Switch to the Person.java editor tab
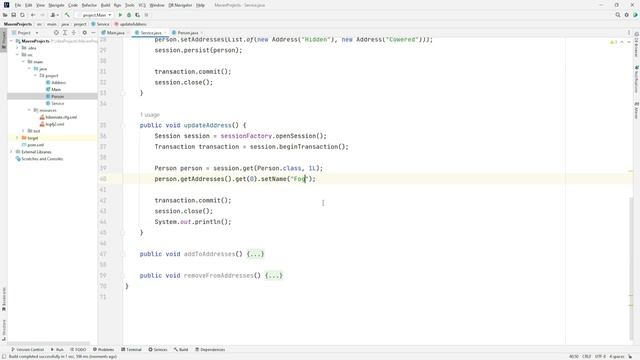The width and height of the screenshot is (640, 360). pos(187,33)
